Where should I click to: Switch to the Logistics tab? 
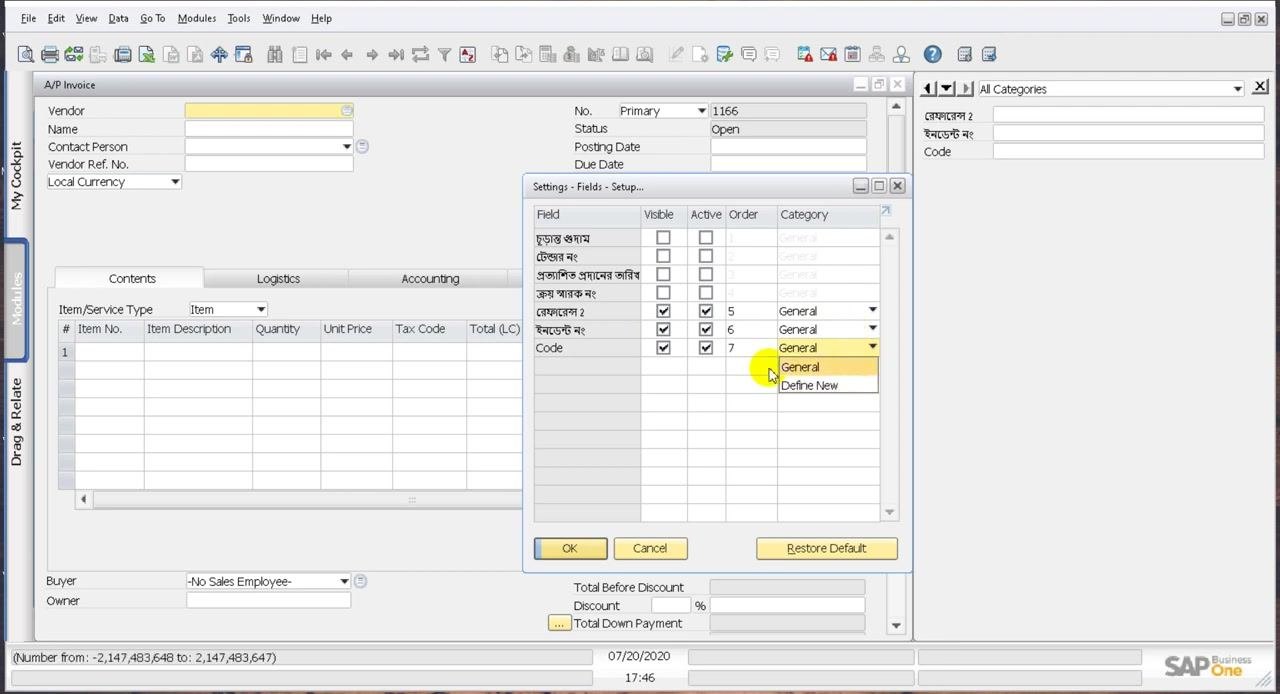click(x=278, y=279)
